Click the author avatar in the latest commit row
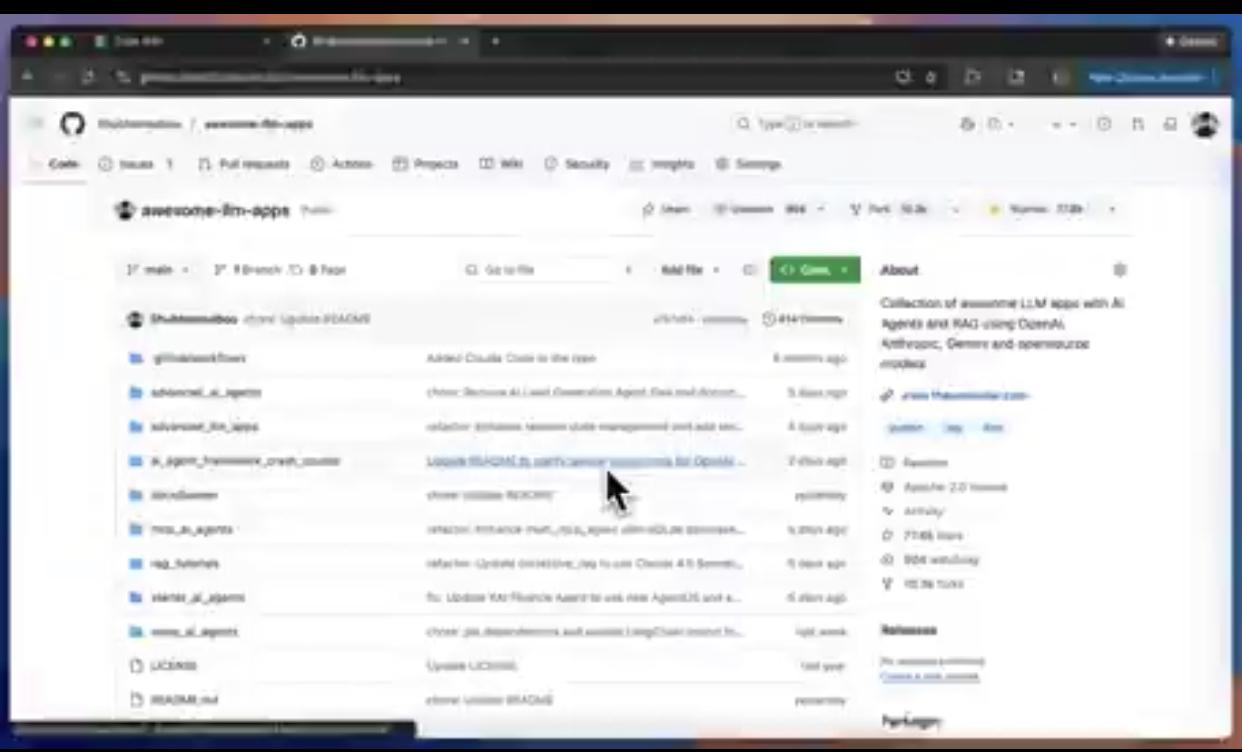 point(135,319)
